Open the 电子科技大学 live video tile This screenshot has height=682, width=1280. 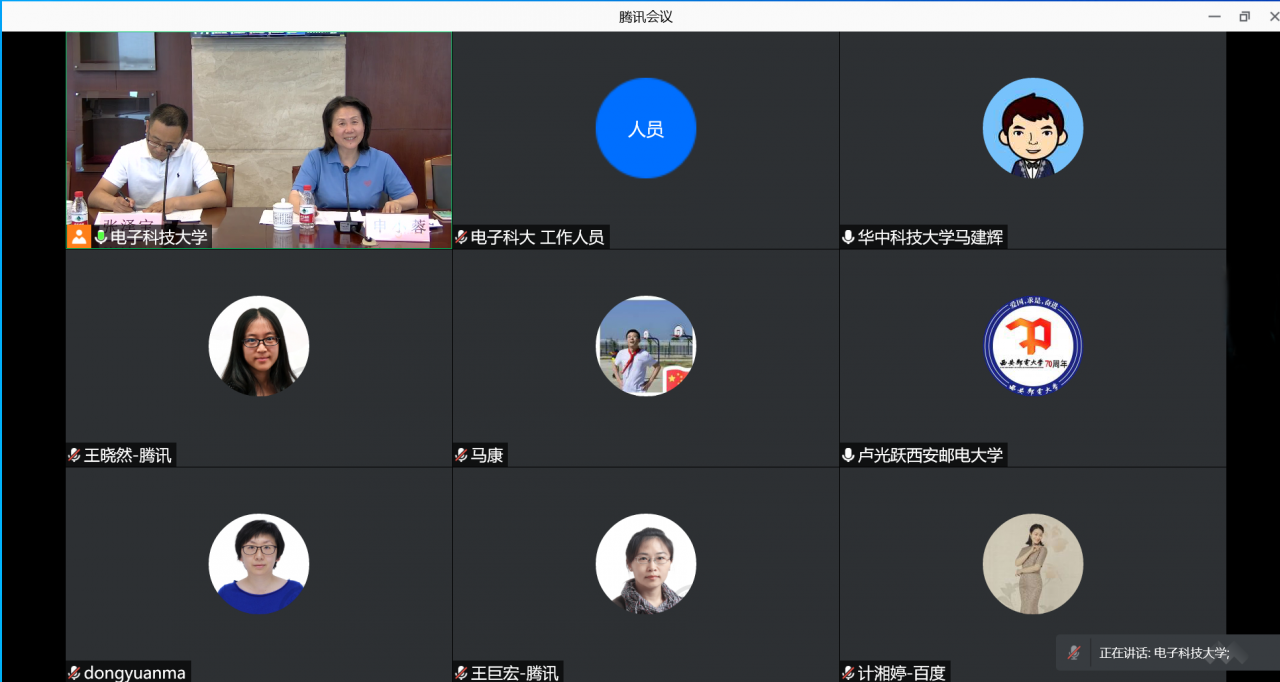pos(258,130)
